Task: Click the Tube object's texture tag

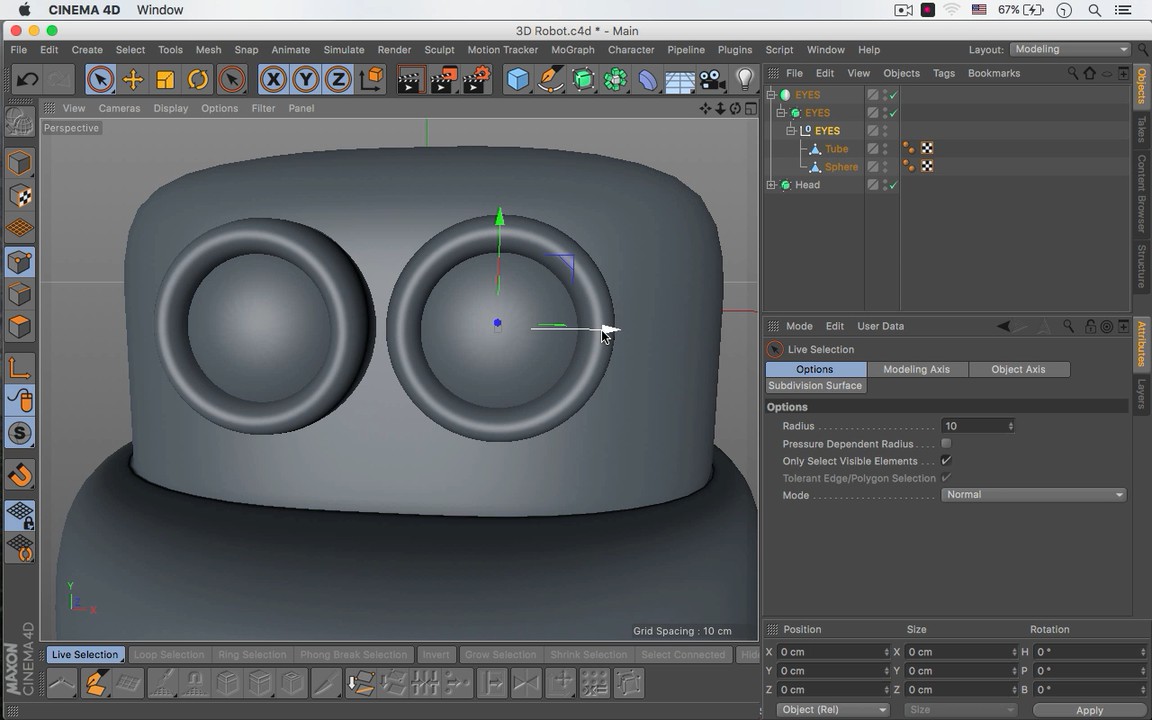Action: tap(927, 149)
